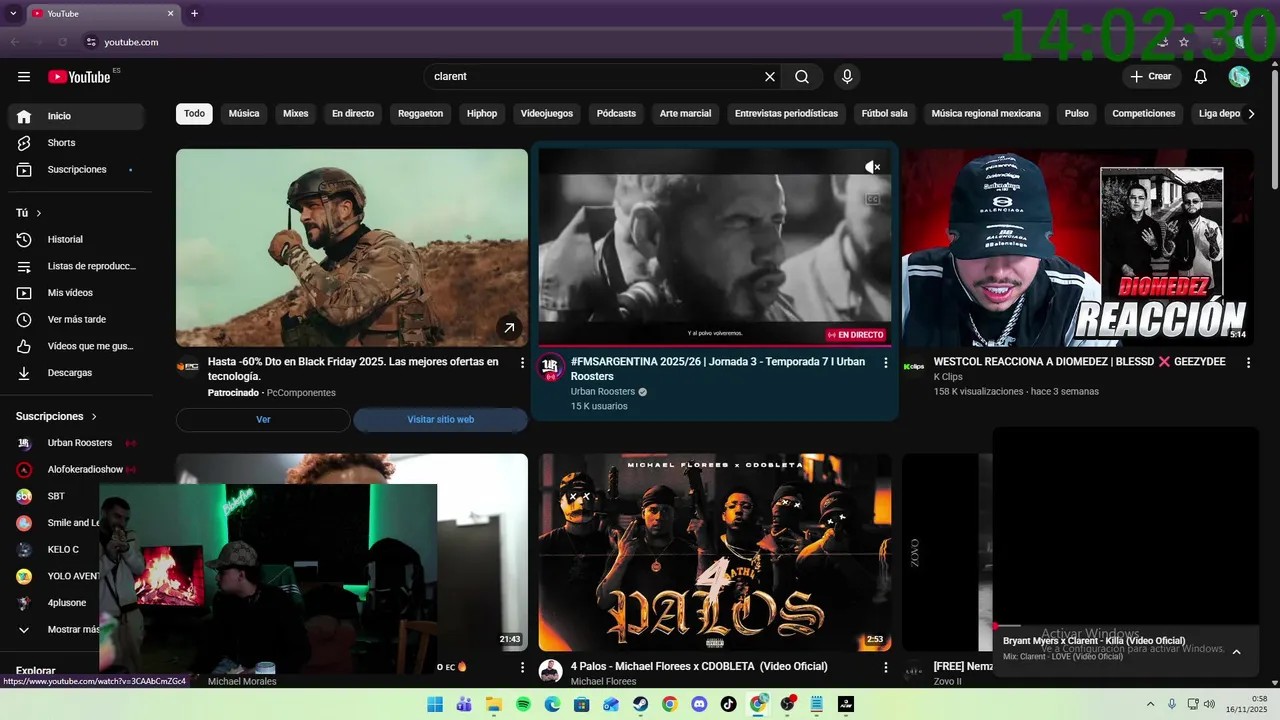Expand the Tú section
The image size is (1280, 720).
point(29,213)
